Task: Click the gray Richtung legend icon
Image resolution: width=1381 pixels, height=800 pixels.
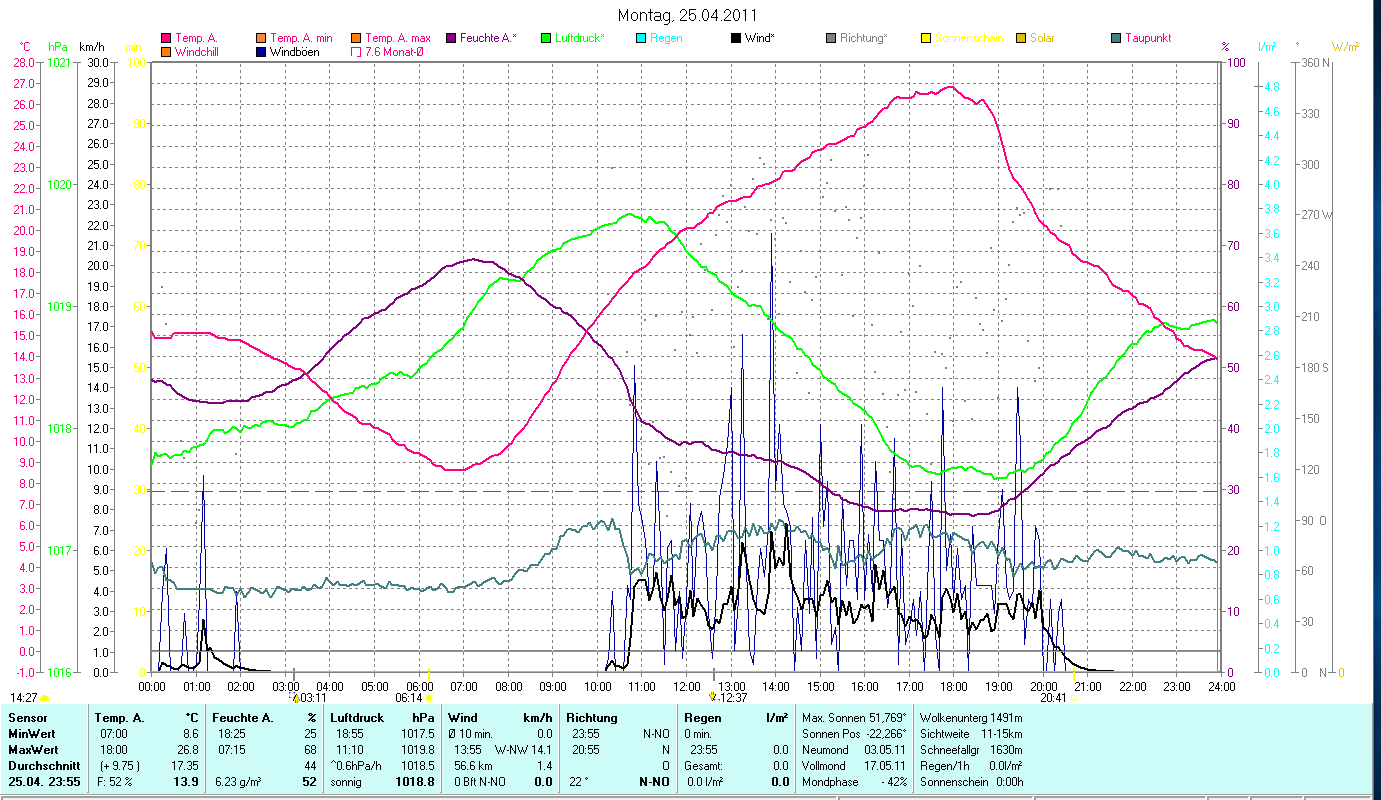Action: tap(831, 38)
